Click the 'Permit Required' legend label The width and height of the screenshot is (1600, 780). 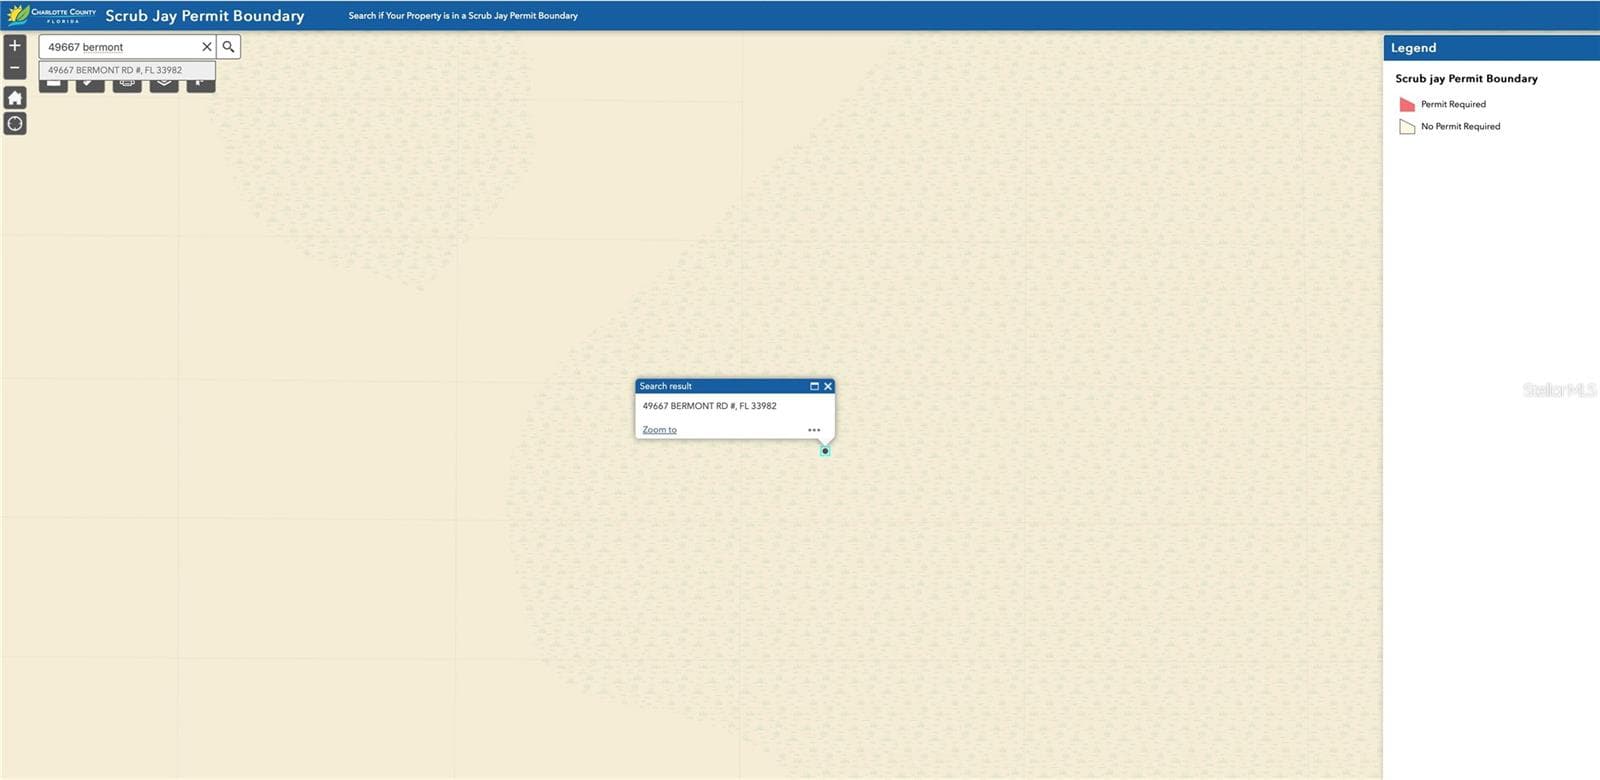coord(1453,104)
